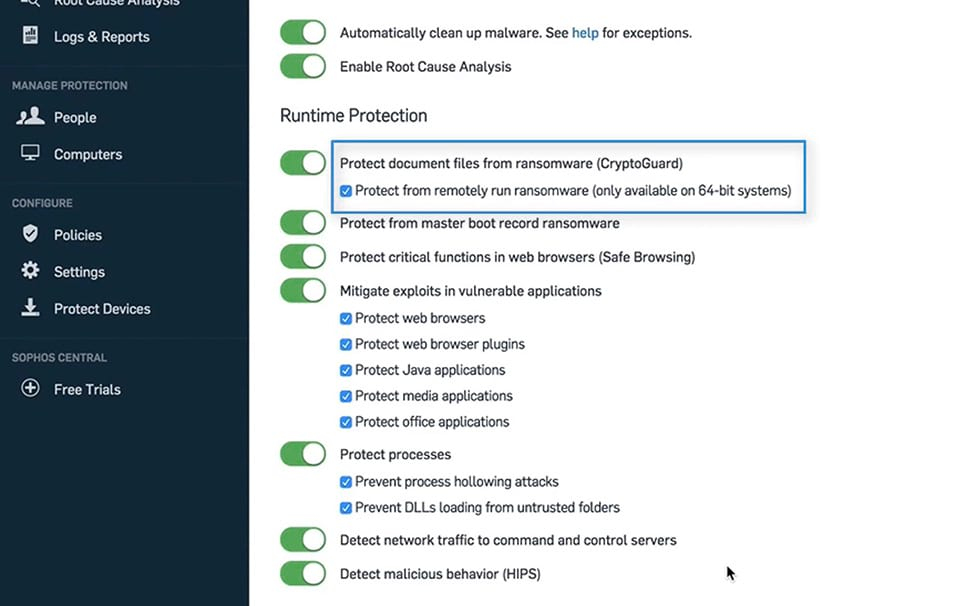Disable the Enable Root Cause Analysis switch
The height and width of the screenshot is (606, 970).
pyautogui.click(x=302, y=66)
